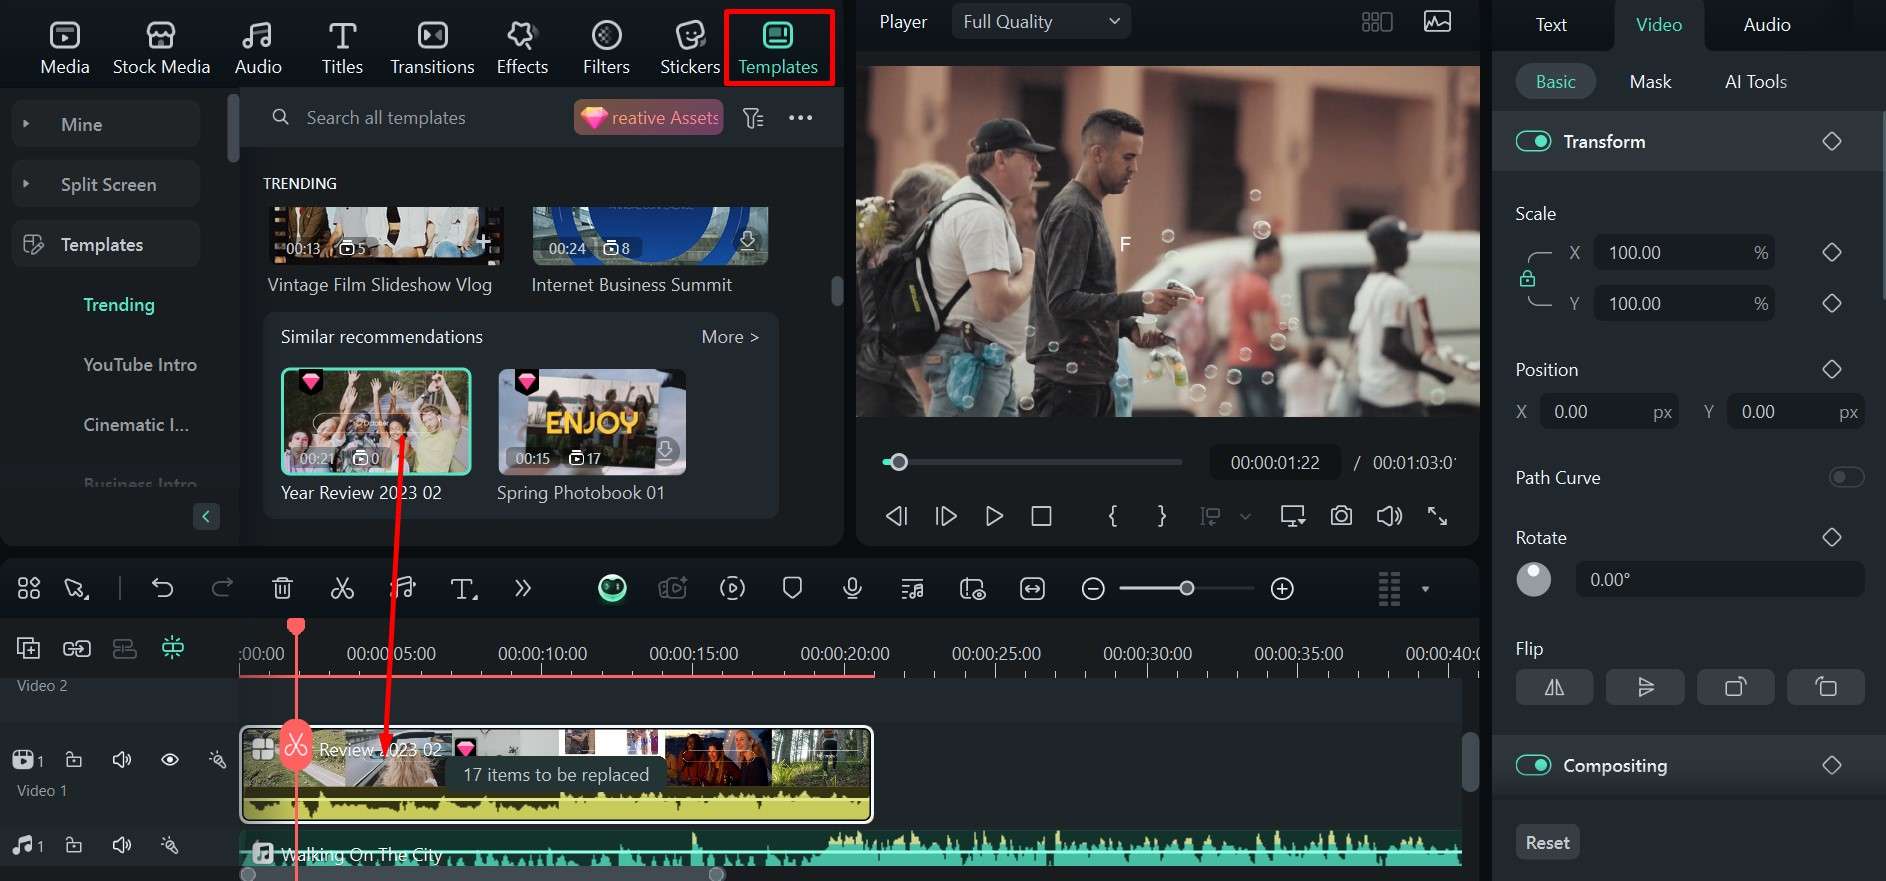Click the rotate clockwise button
Image resolution: width=1886 pixels, height=881 pixels.
coord(1735,687)
